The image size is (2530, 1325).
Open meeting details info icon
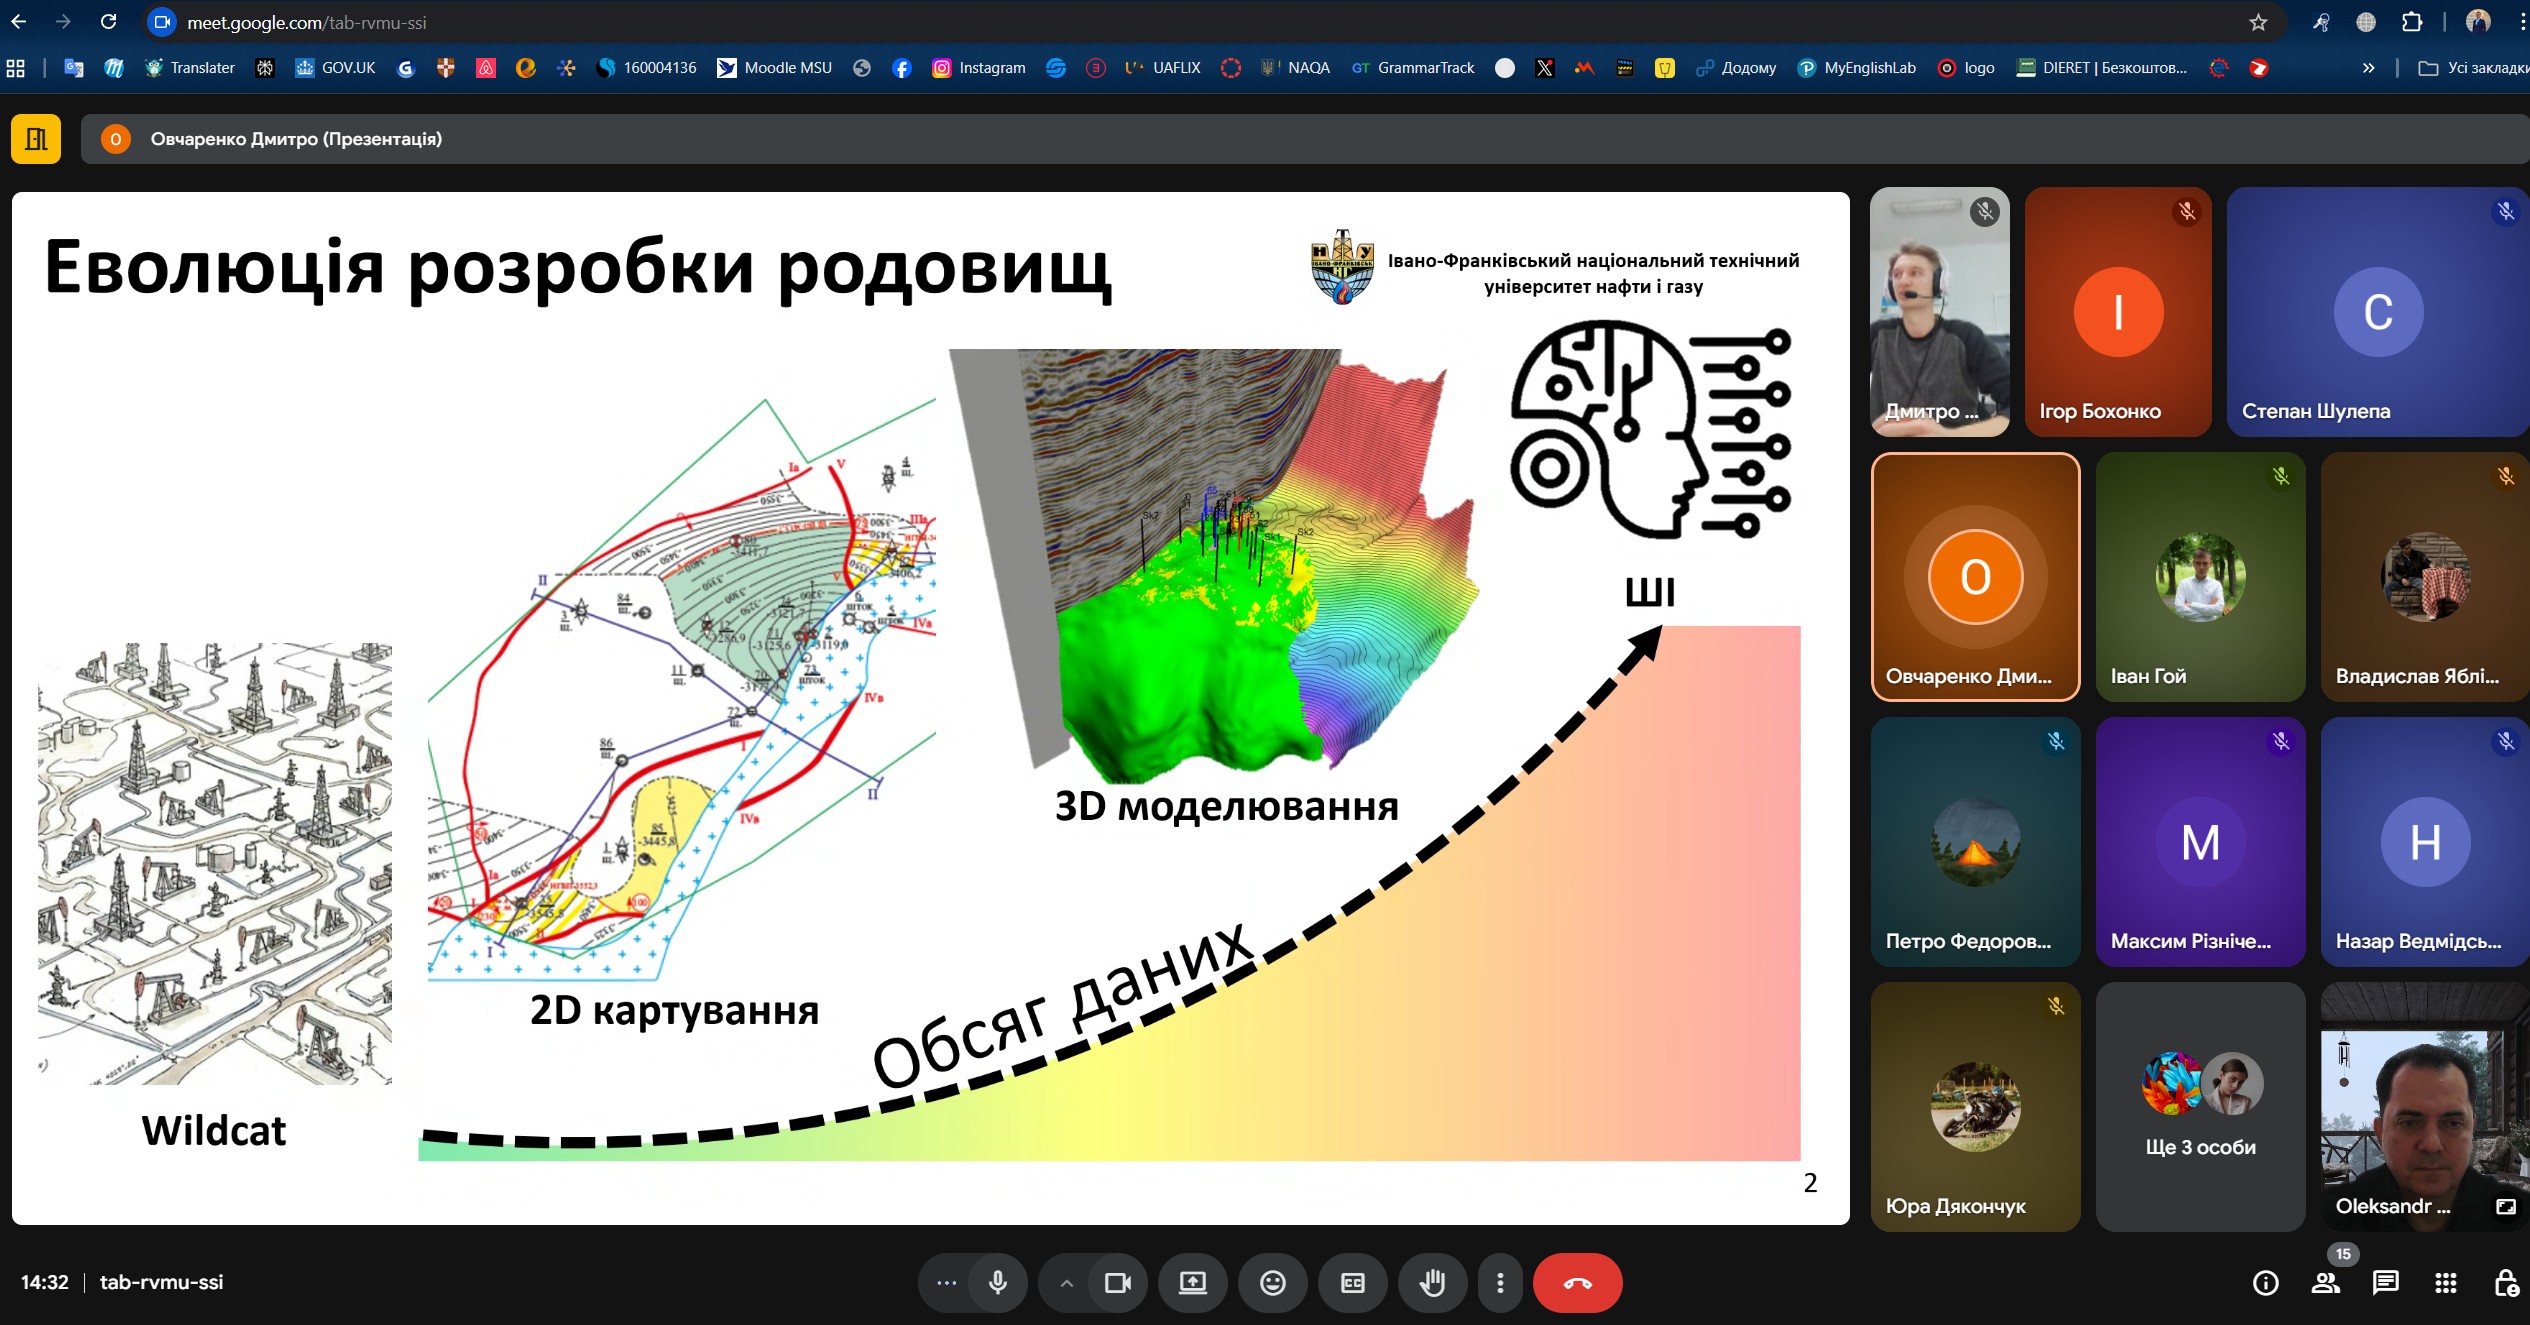[2265, 1283]
